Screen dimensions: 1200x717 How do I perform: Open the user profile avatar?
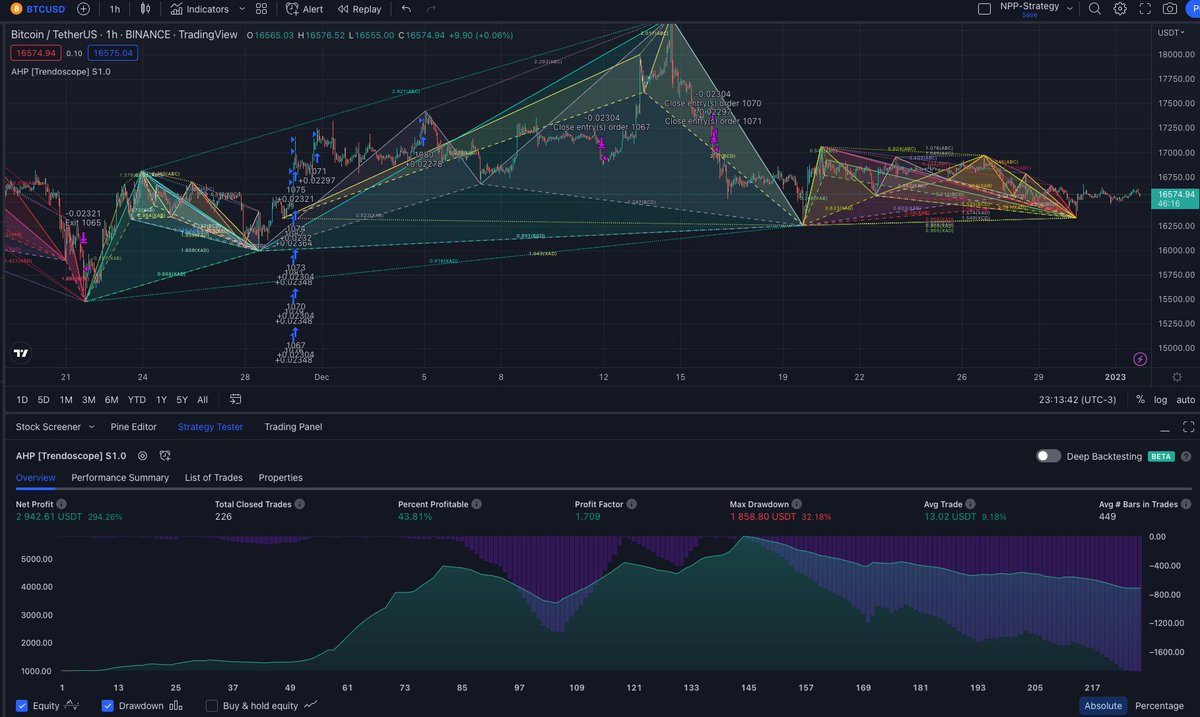1194,9
